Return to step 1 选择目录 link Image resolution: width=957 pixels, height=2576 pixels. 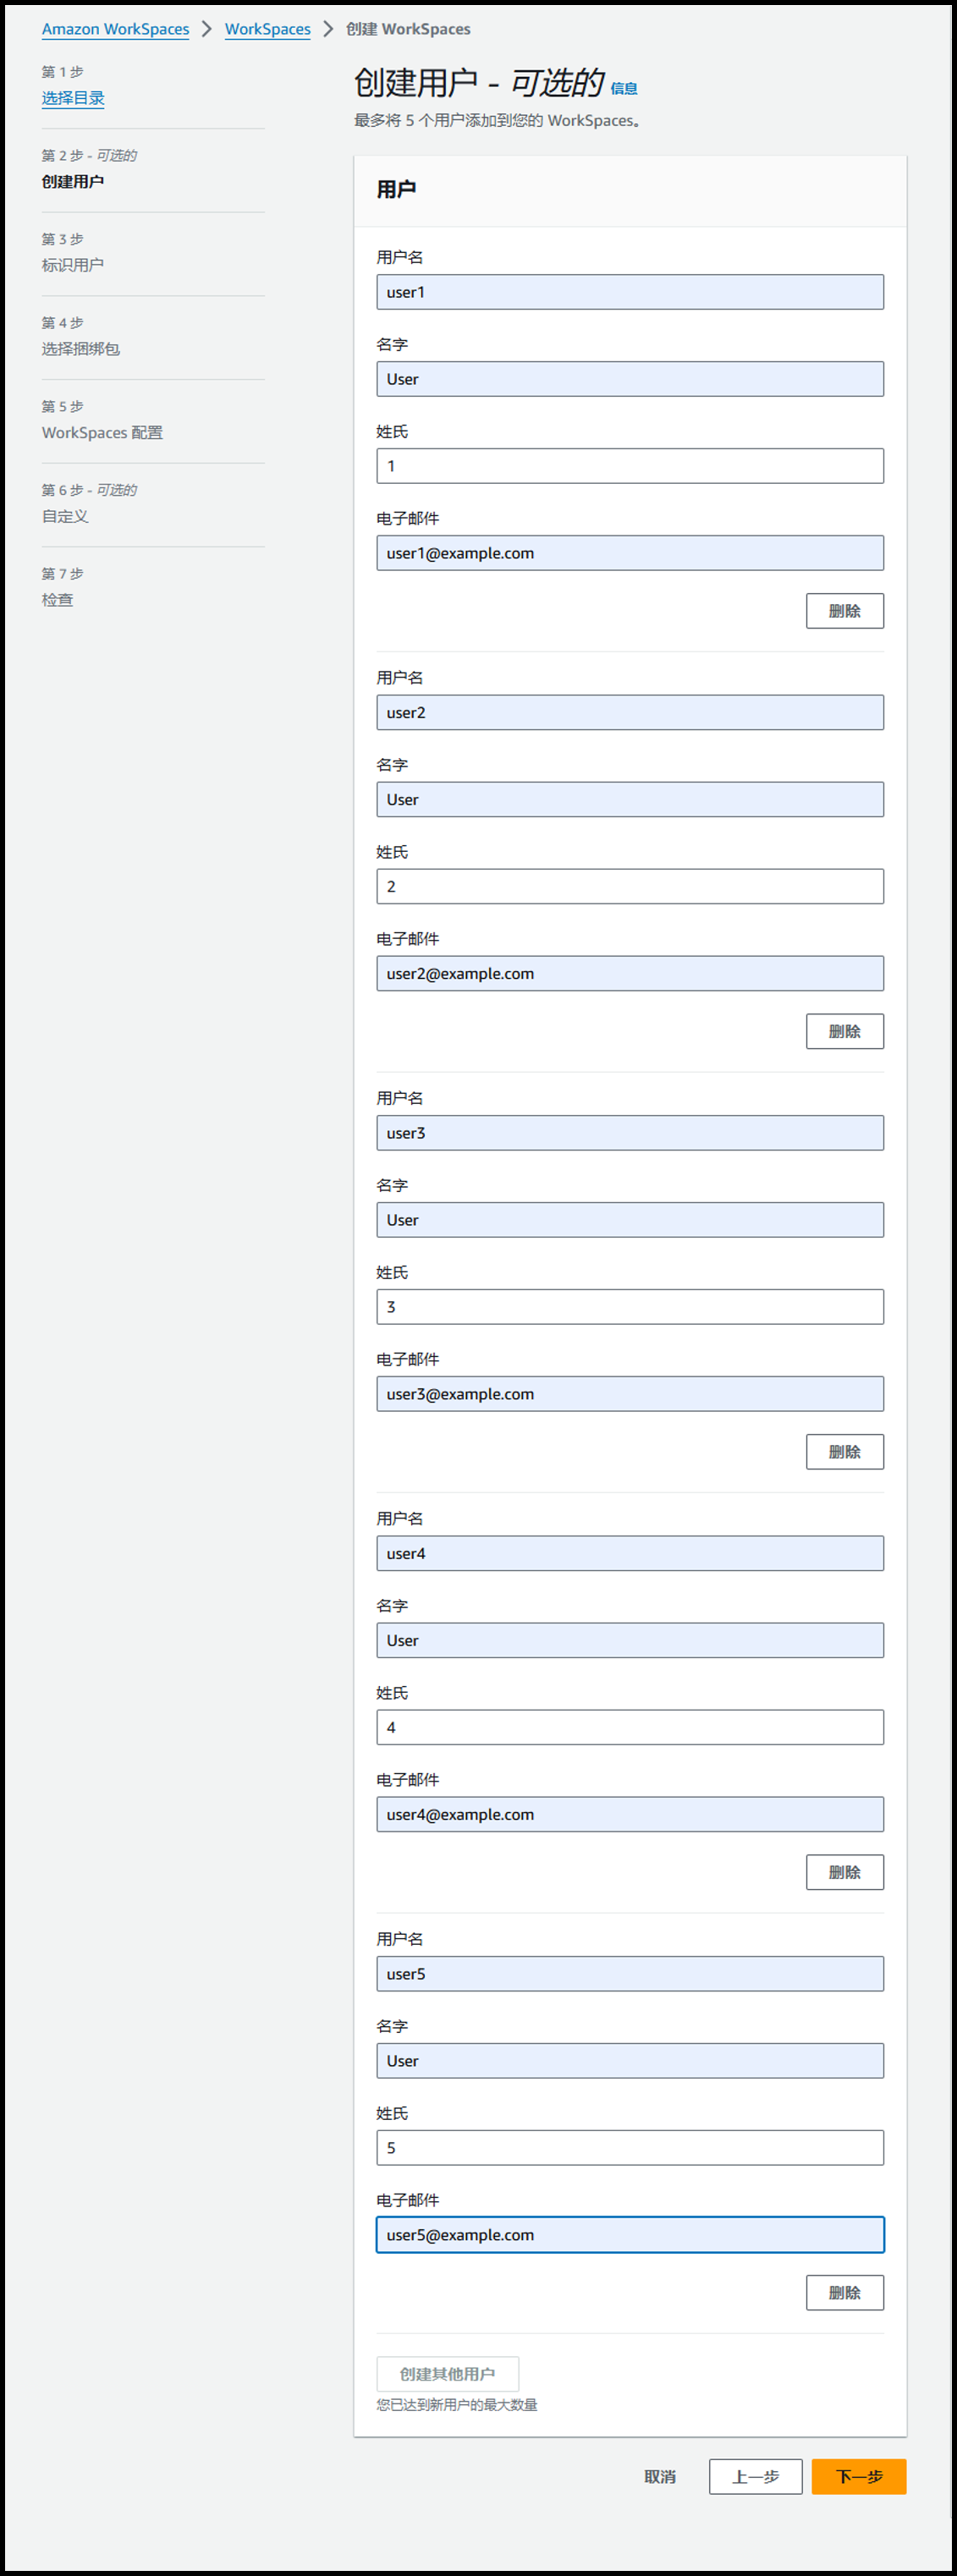pos(73,98)
